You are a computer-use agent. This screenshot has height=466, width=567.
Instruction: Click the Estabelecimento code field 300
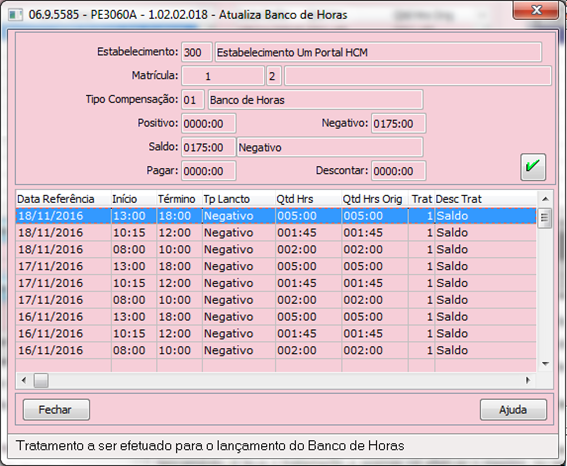[x=197, y=52]
